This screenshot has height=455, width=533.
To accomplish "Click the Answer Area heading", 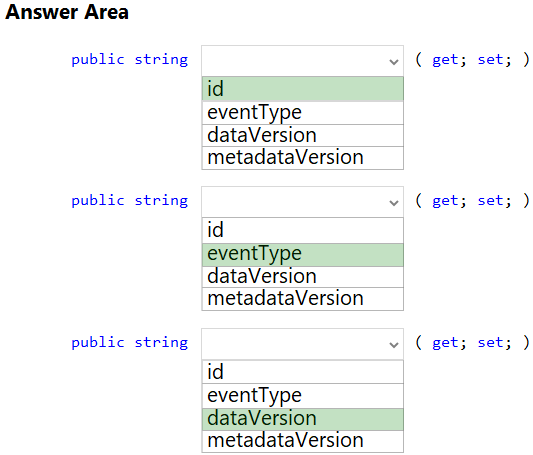I will point(67,12).
